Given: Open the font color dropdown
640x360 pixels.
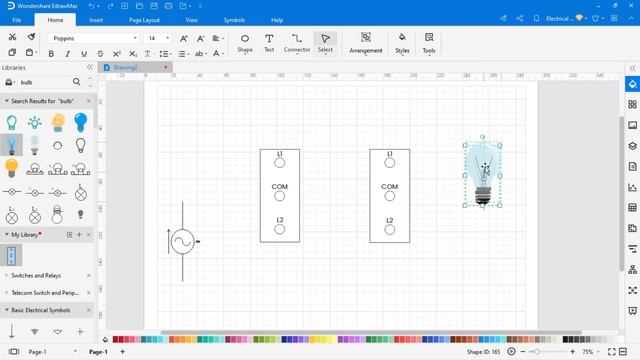Looking at the screenshot, I should (x=218, y=53).
